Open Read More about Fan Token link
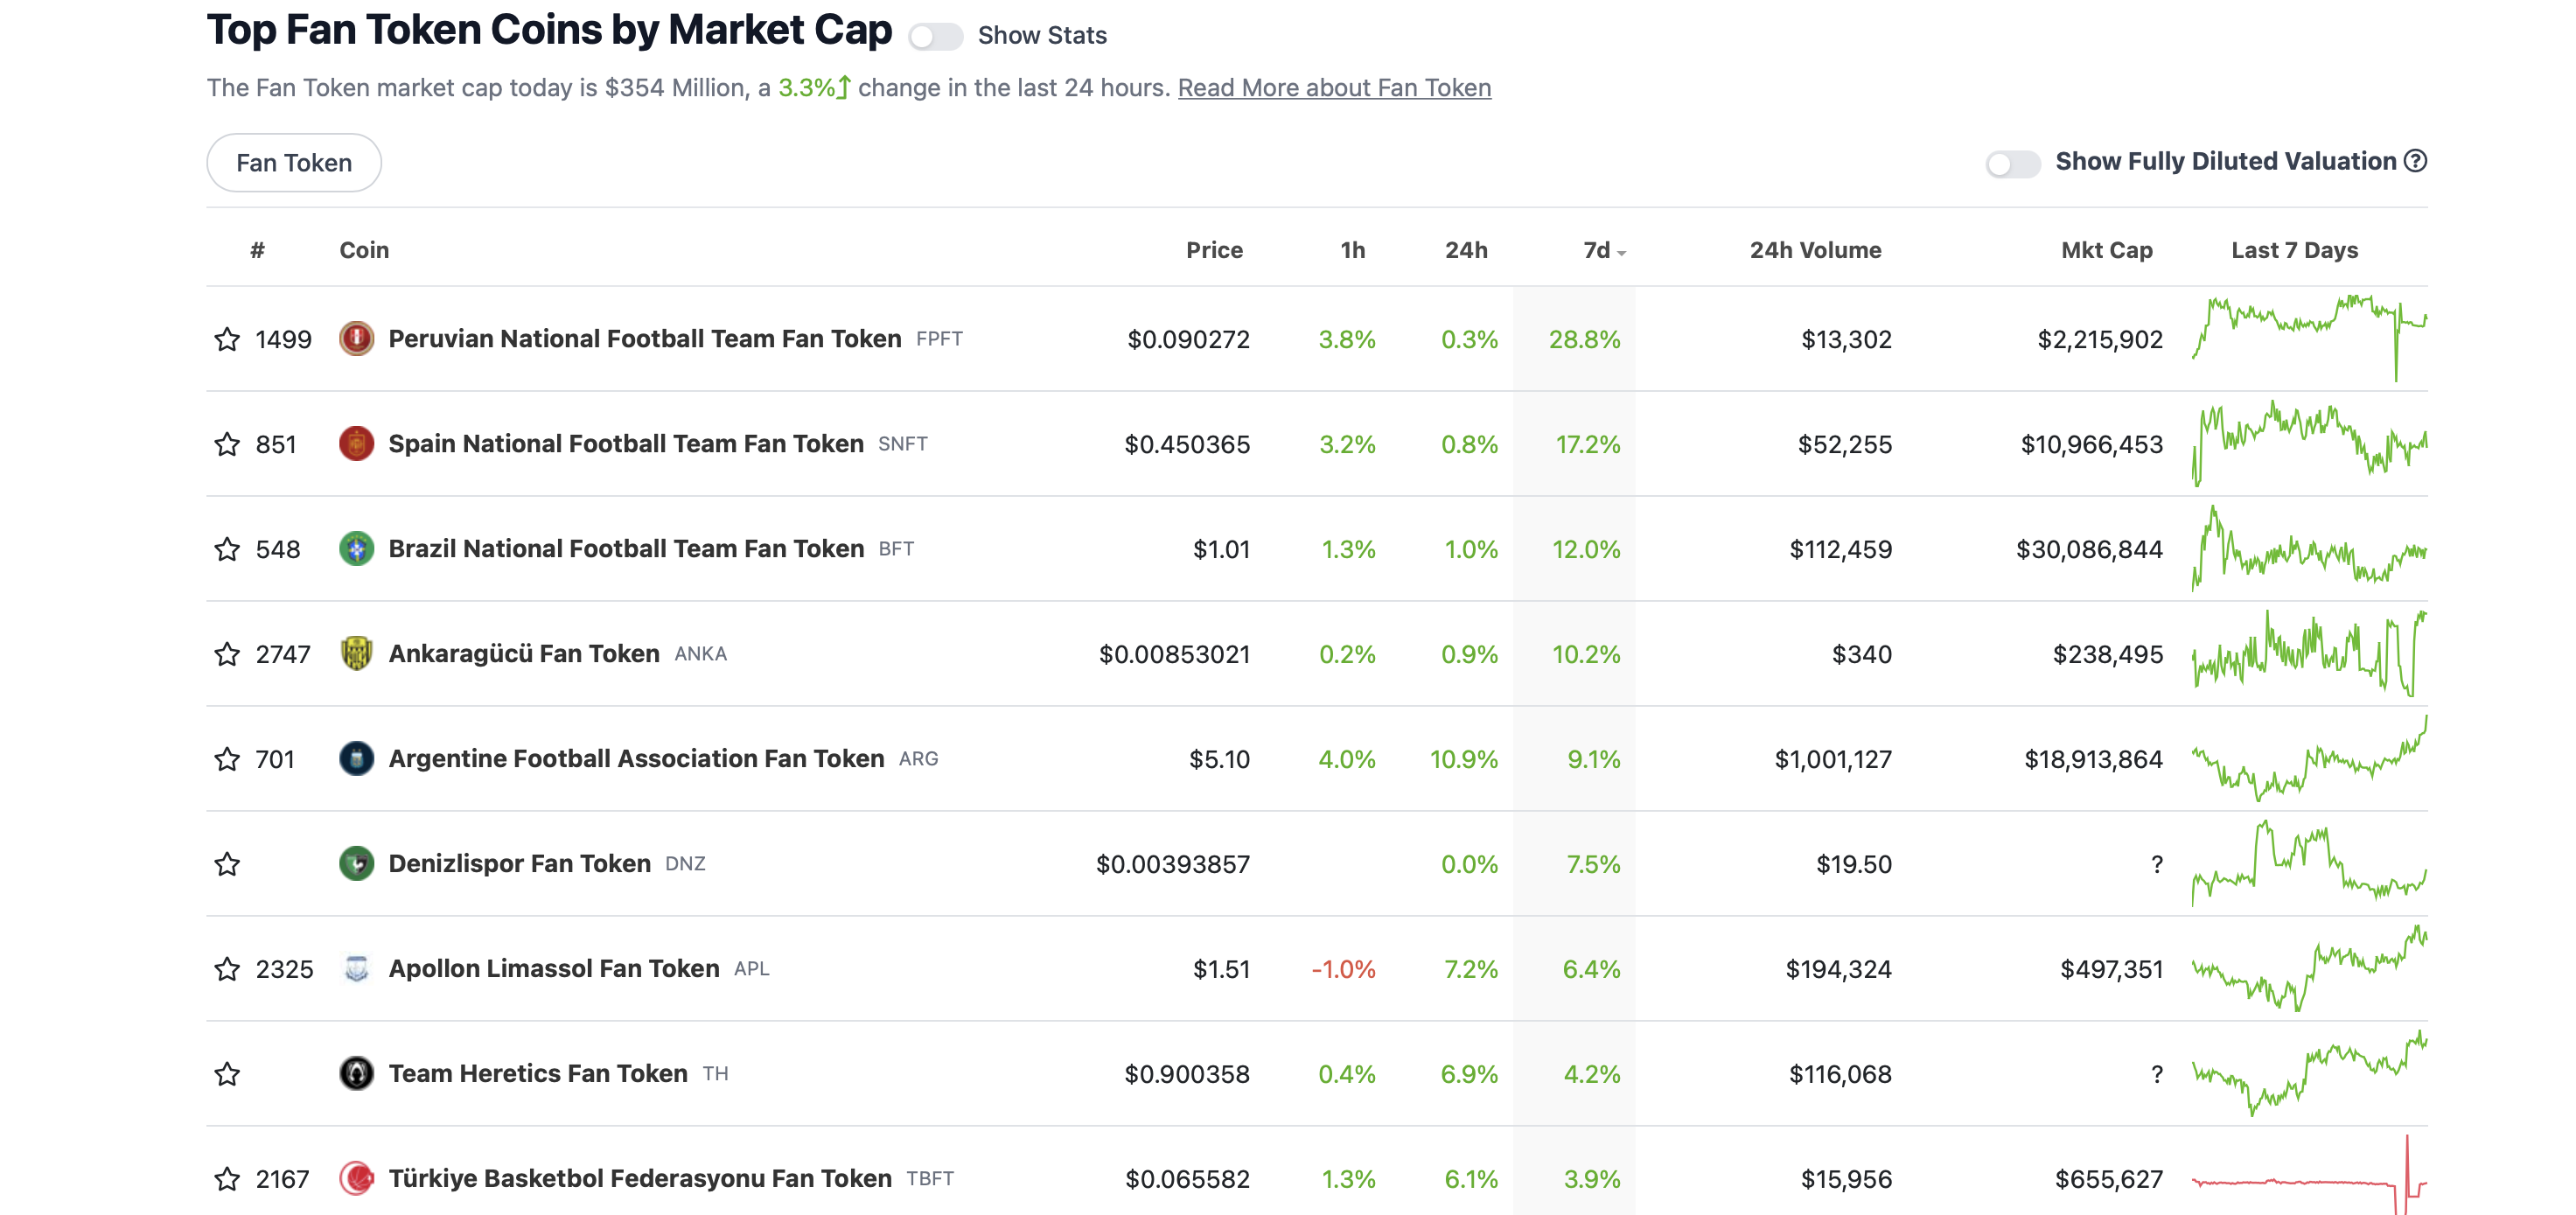2576x1215 pixels. pyautogui.click(x=1334, y=88)
